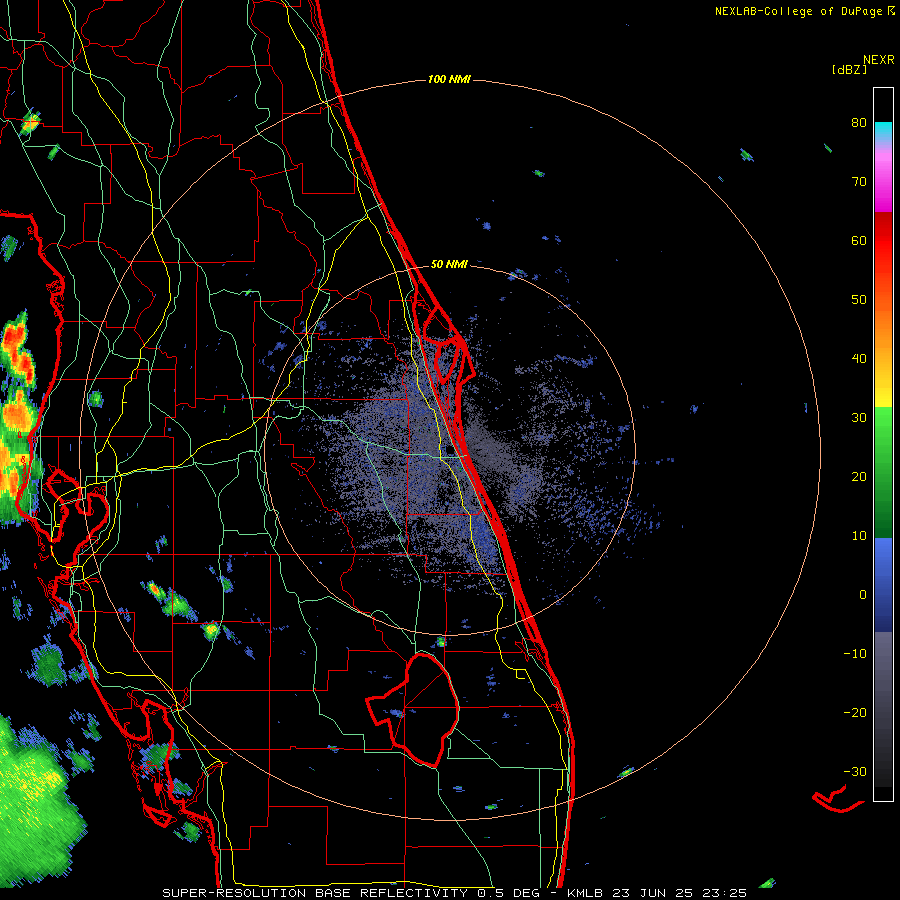Screen dimensions: 900x900
Task: Click the '100 NMI' range ring label
Action: [x=449, y=79]
